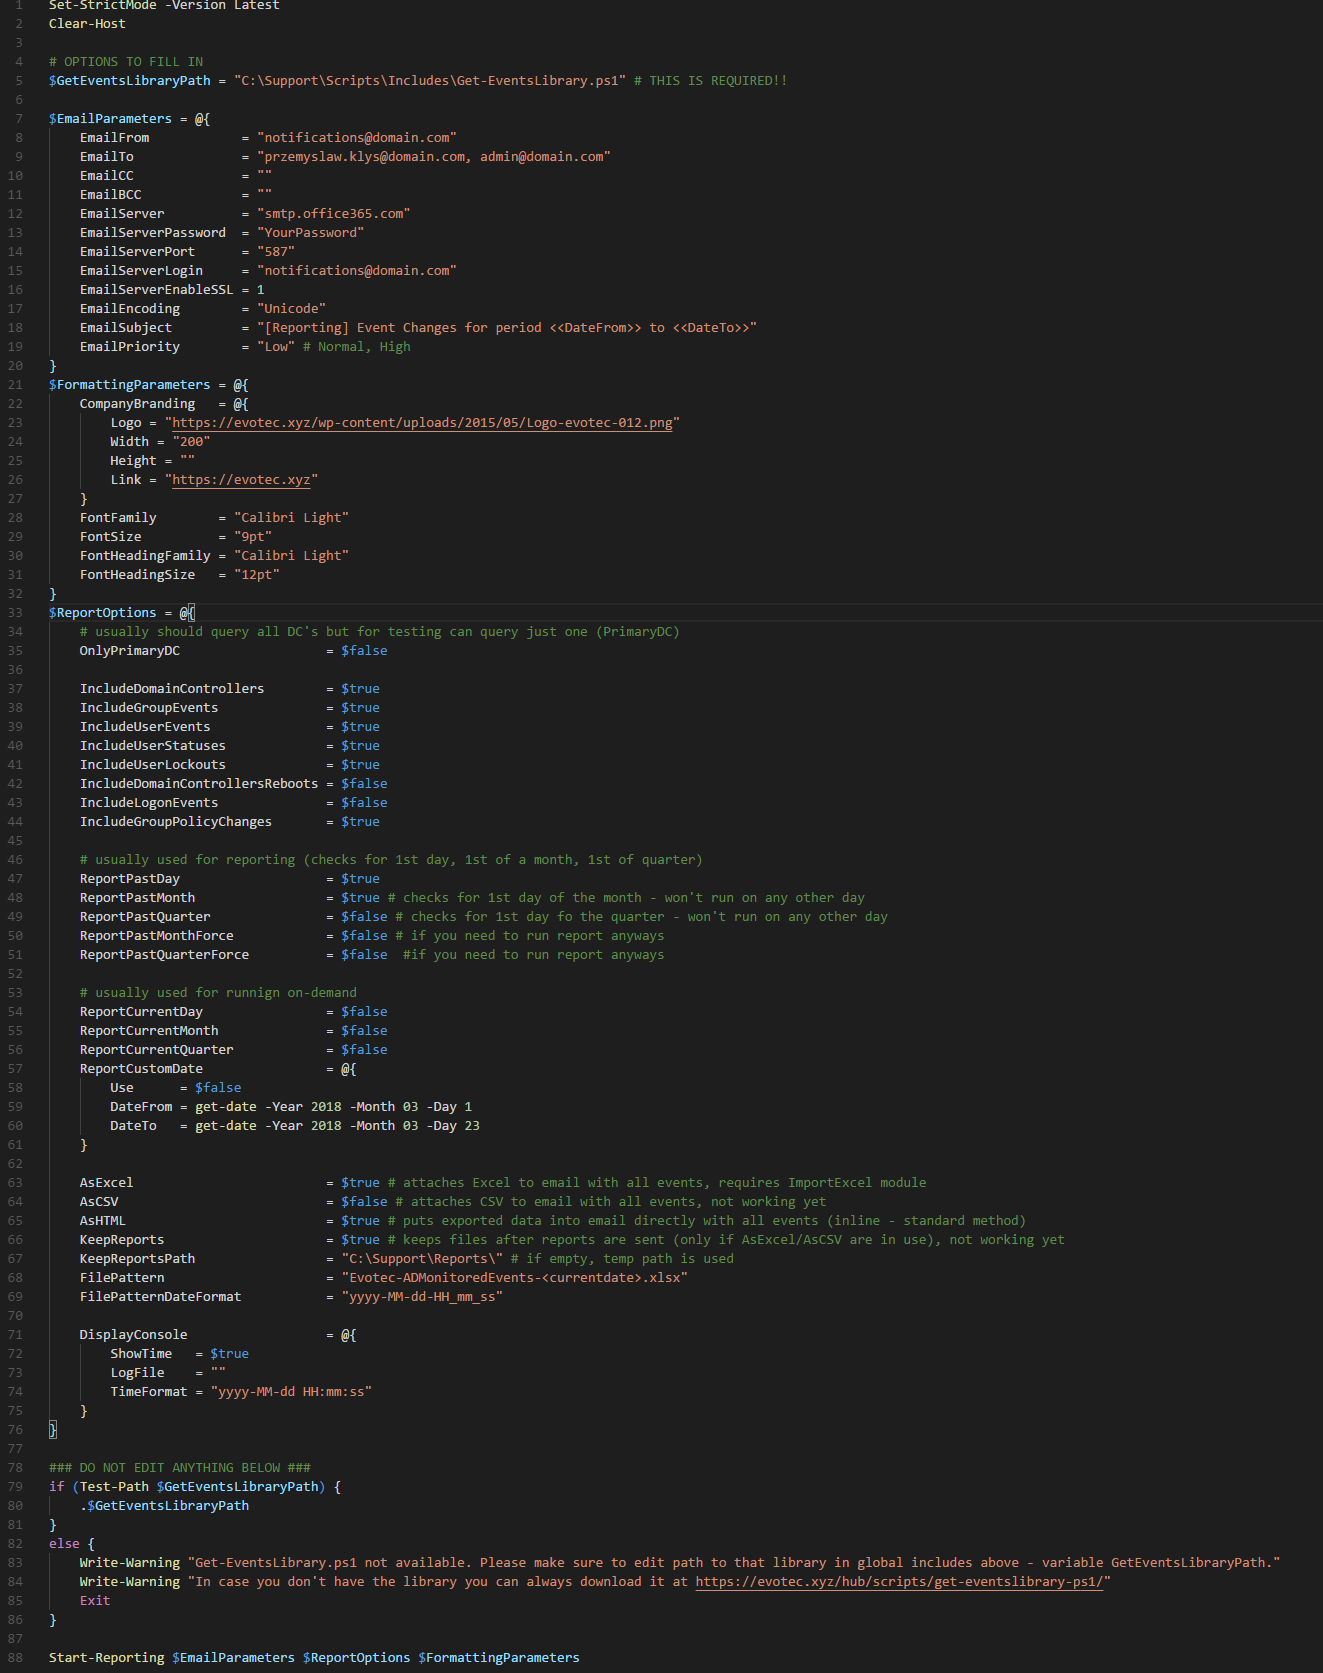Select the EmailFrom key
Viewport: 1323px width, 1673px height.
[x=114, y=138]
